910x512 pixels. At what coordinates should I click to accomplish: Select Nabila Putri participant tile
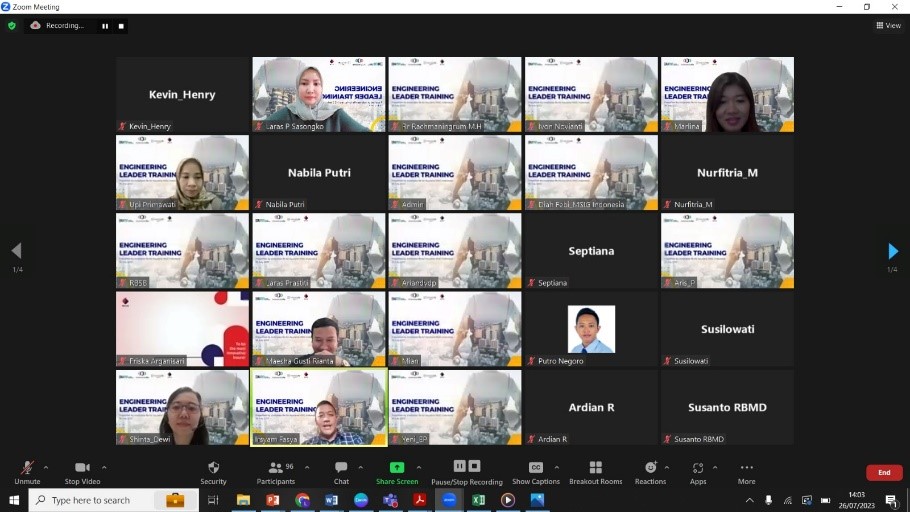click(319, 172)
